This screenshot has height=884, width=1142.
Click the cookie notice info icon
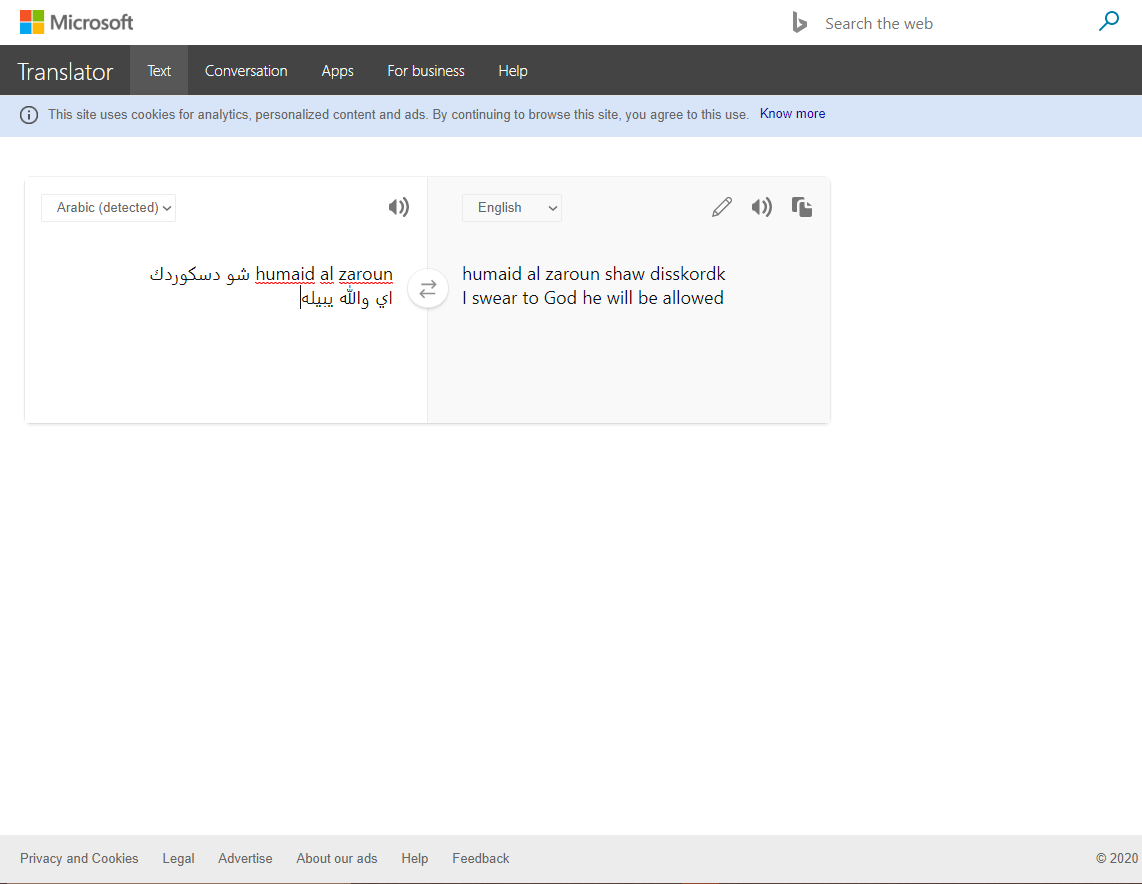[x=29, y=115]
